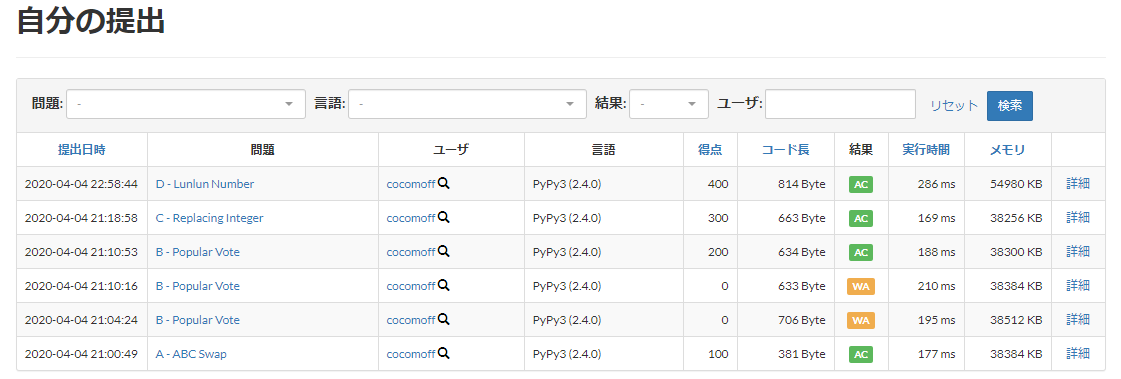Click WA badge in 21:04:24 row
The width and height of the screenshot is (1121, 379).
861,320
